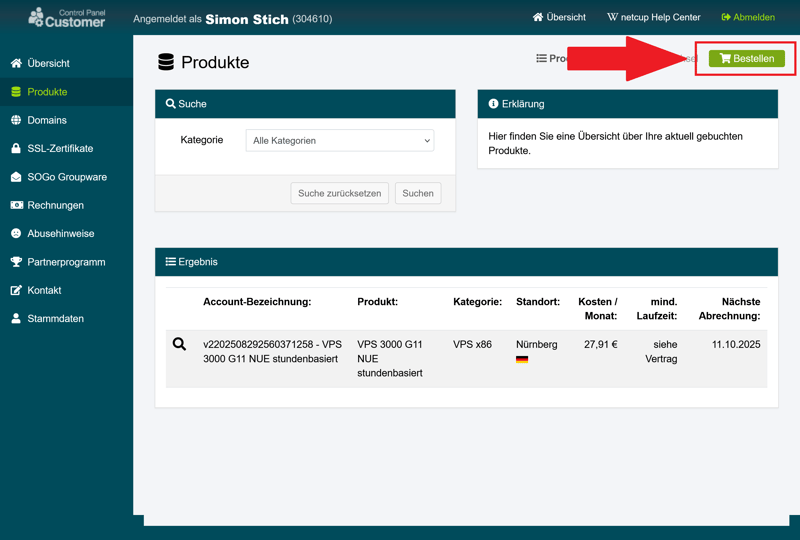The height and width of the screenshot is (540, 800).
Task: Click the magnifier icon in the VPS row
Action: pyautogui.click(x=179, y=344)
